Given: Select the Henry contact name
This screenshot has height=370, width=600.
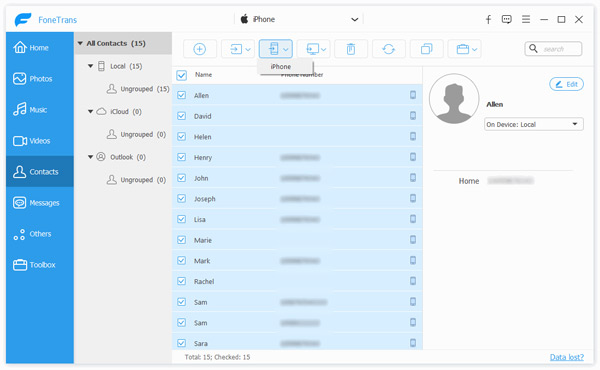Looking at the screenshot, I should (x=203, y=158).
